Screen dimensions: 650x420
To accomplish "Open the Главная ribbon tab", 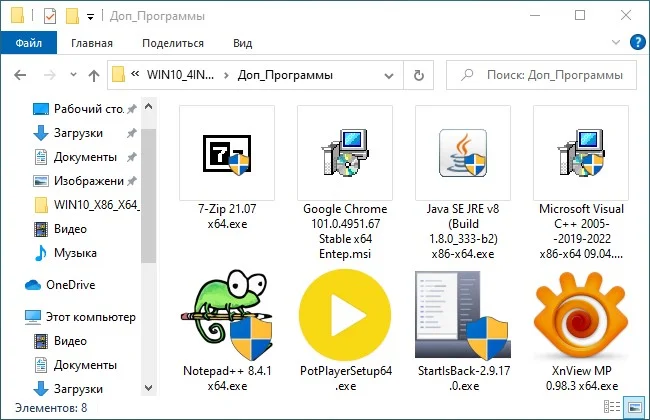I will [92, 43].
